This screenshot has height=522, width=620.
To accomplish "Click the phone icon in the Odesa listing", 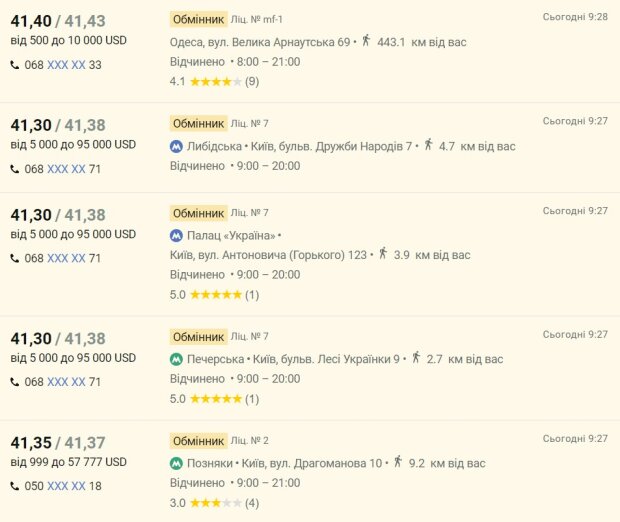I will tap(14, 65).
